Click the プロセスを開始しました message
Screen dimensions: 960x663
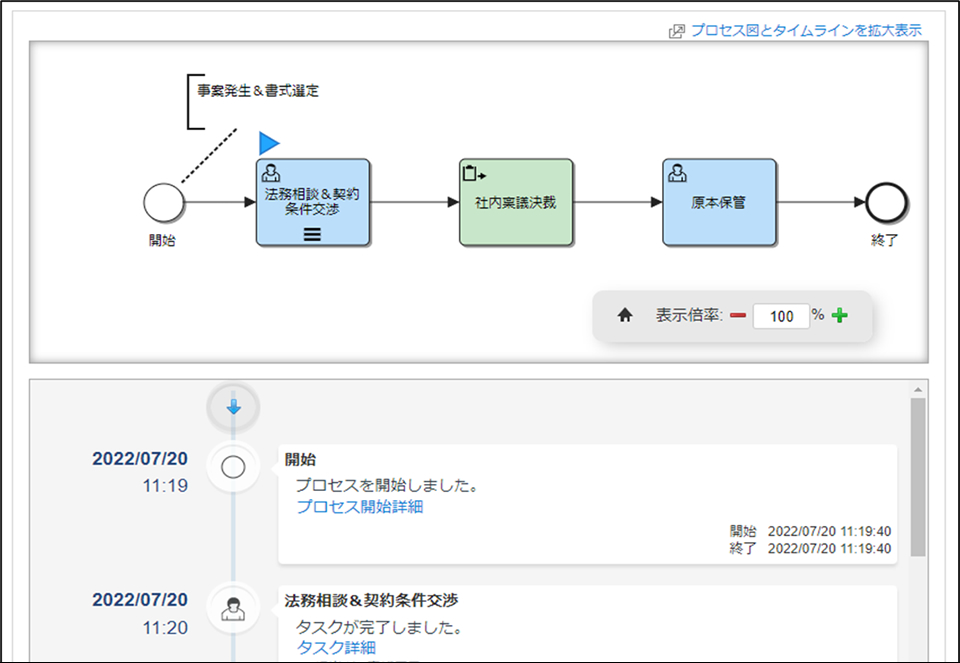387,485
